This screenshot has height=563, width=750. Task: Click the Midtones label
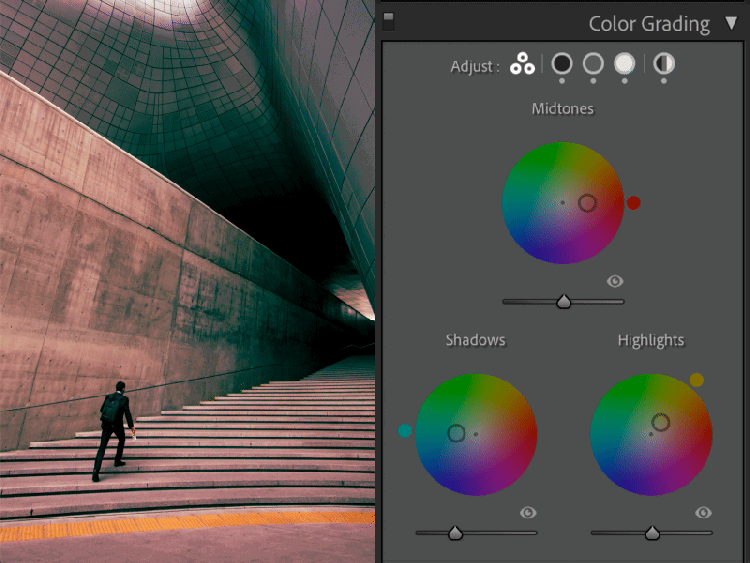(x=562, y=109)
